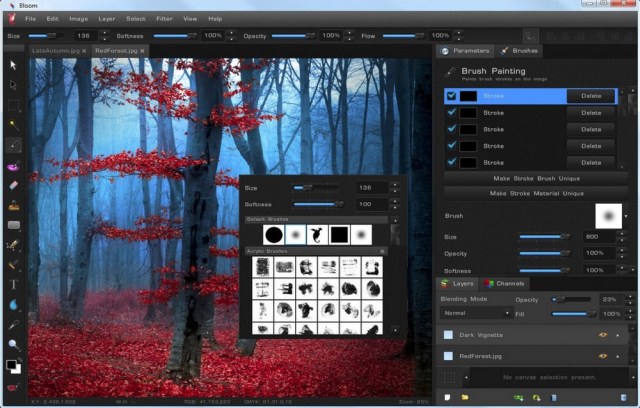The image size is (640, 408).
Task: Expand the Acrylic Brushes section options
Action: 381,250
